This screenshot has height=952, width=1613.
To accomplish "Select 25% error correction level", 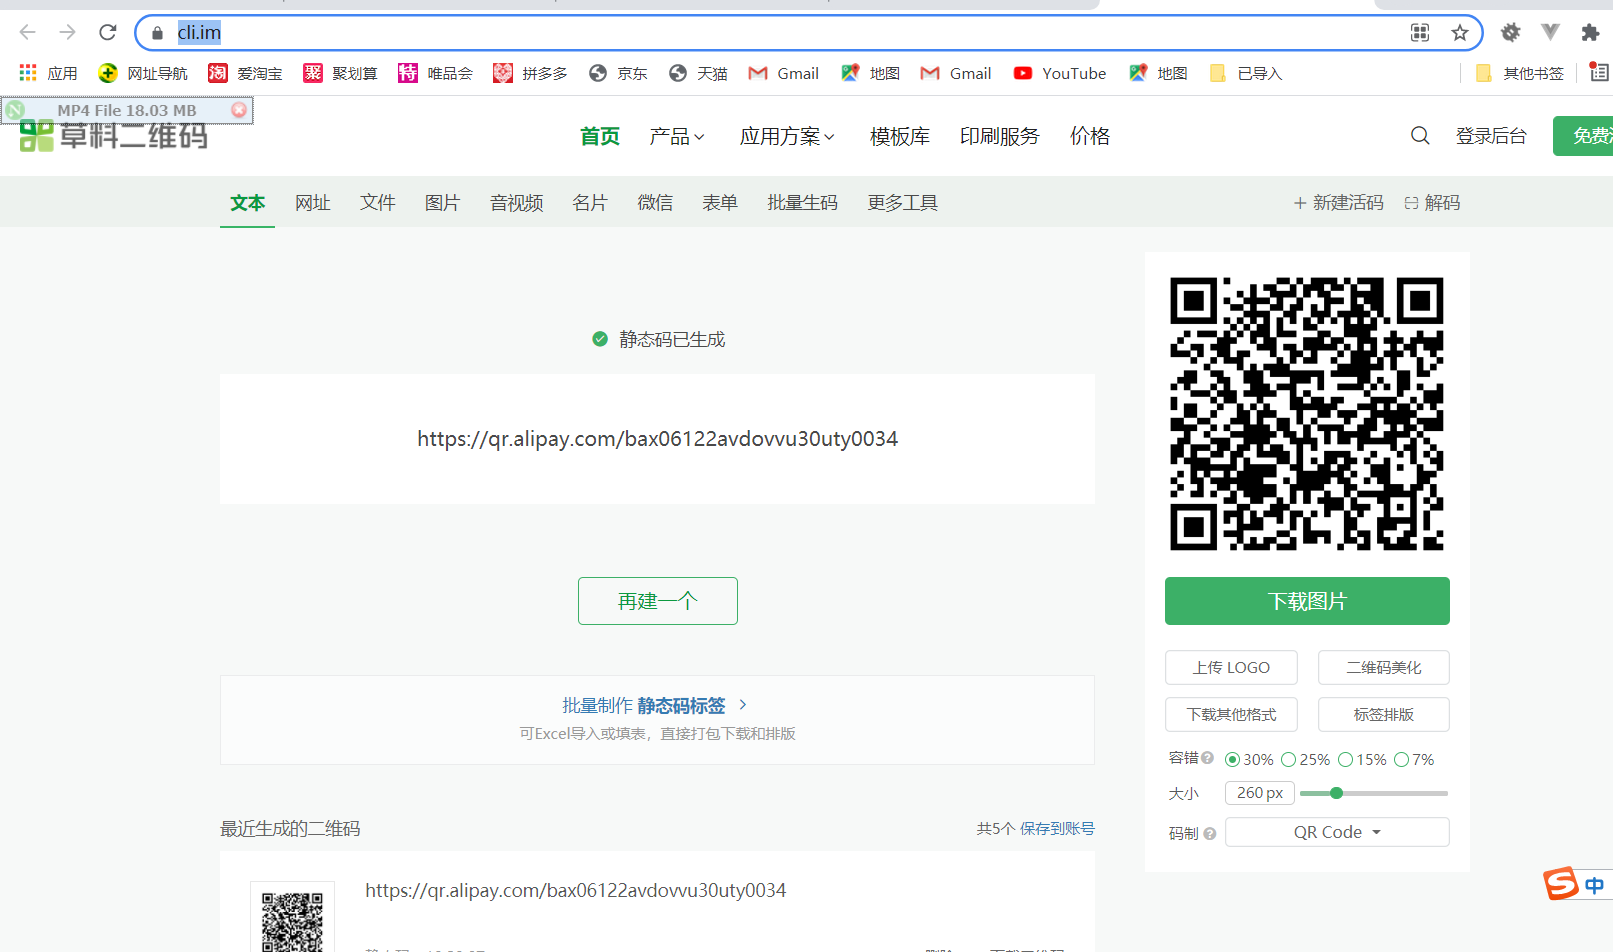I will [1289, 759].
